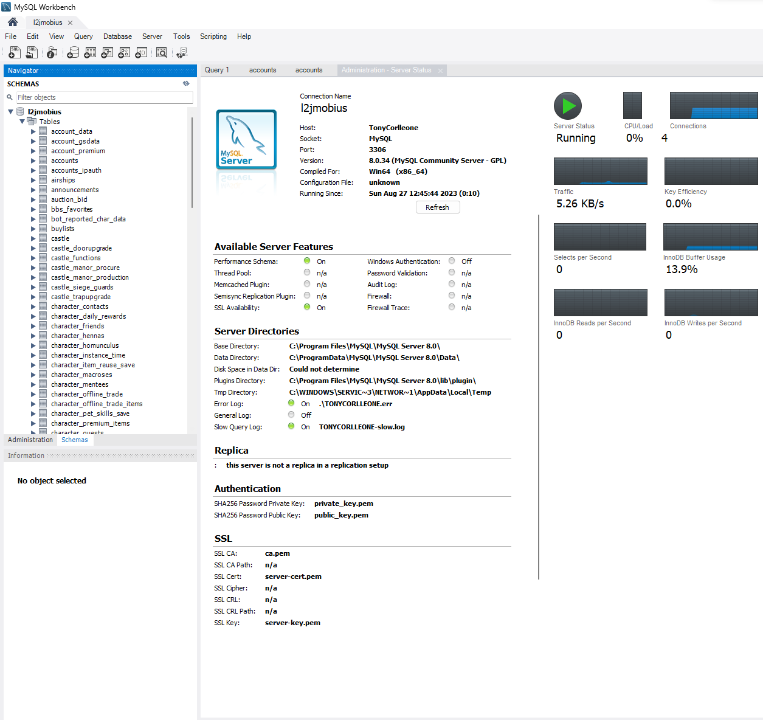Collapse the l2jmobius schema node

coord(10,112)
